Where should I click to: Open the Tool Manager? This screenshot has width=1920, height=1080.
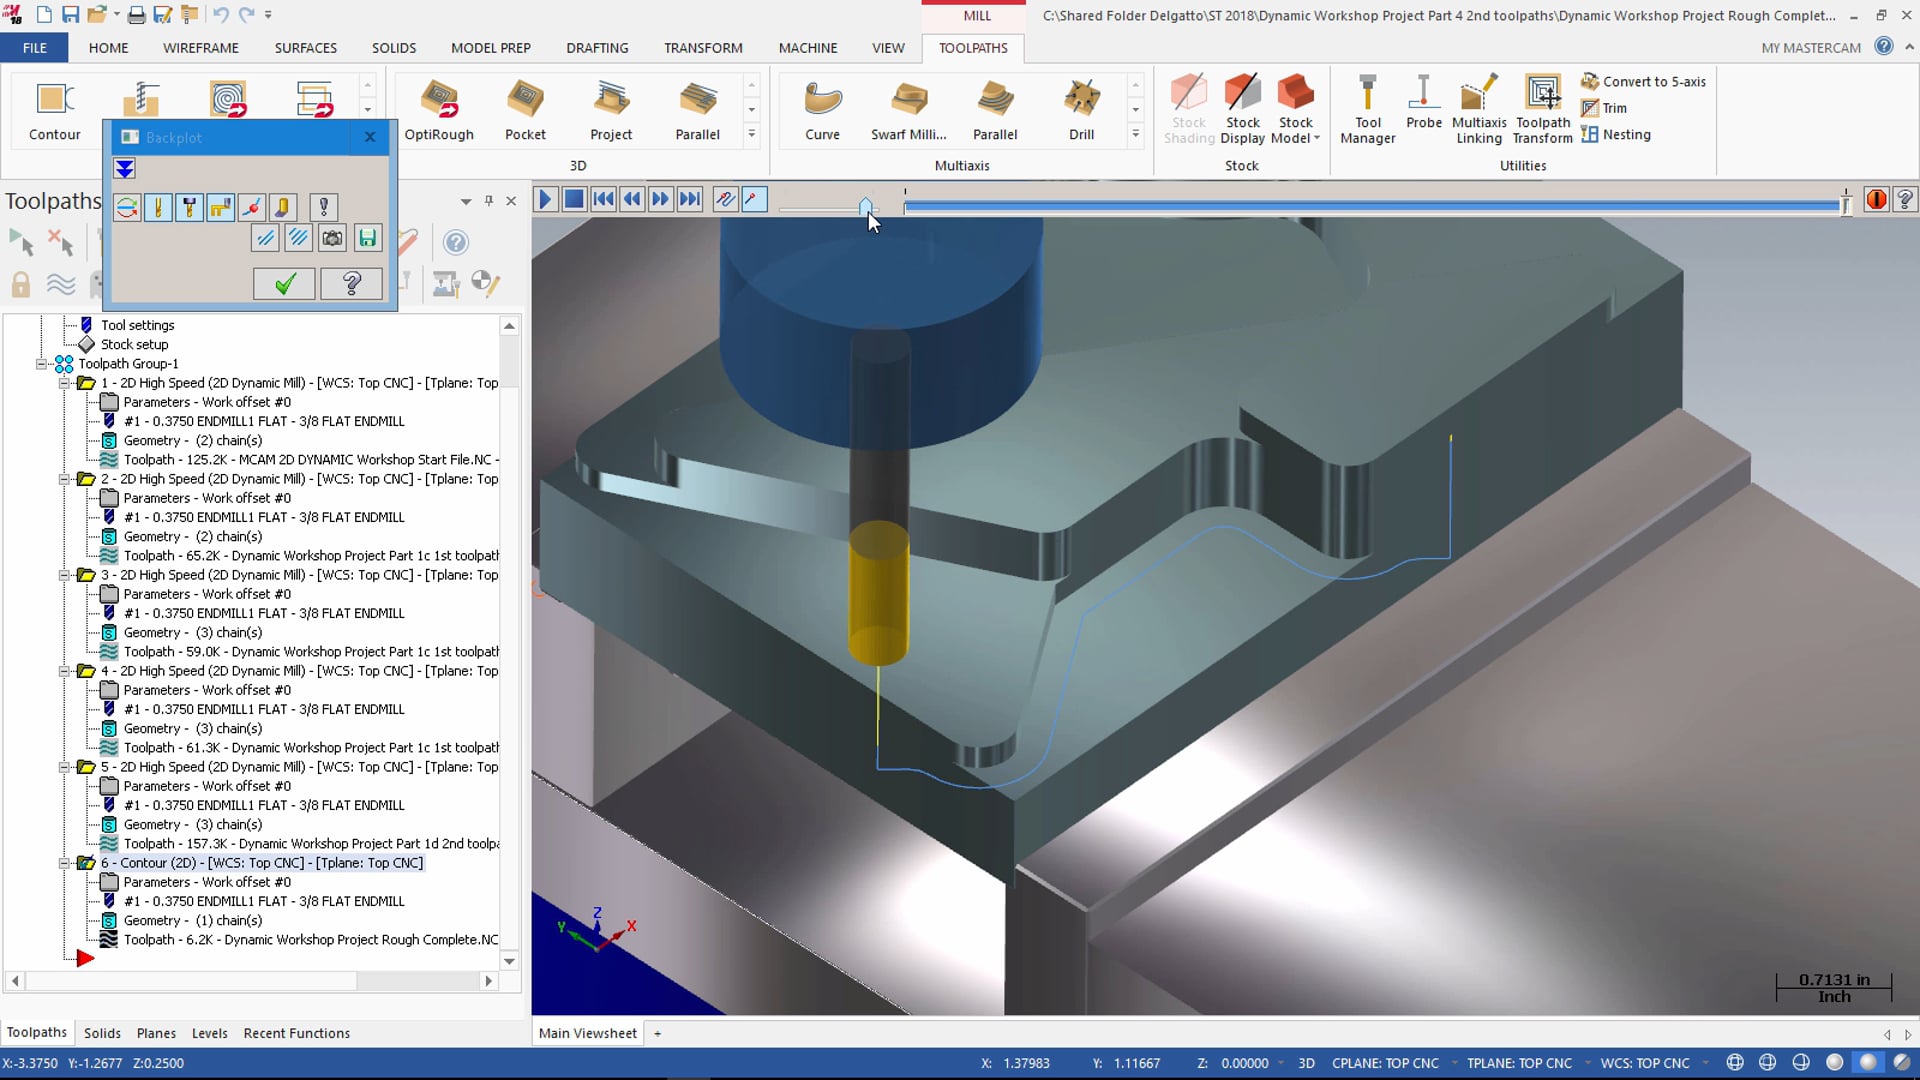tap(1367, 109)
